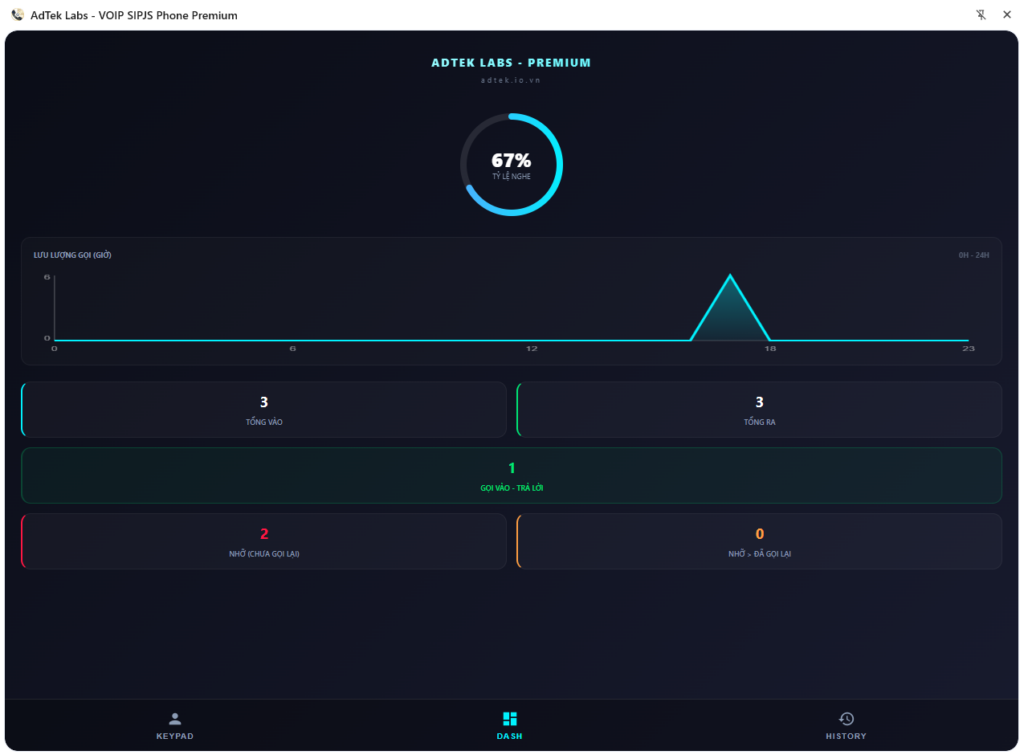Select the HISTORY tab label
This screenshot has width=1024, height=755.
(x=846, y=736)
